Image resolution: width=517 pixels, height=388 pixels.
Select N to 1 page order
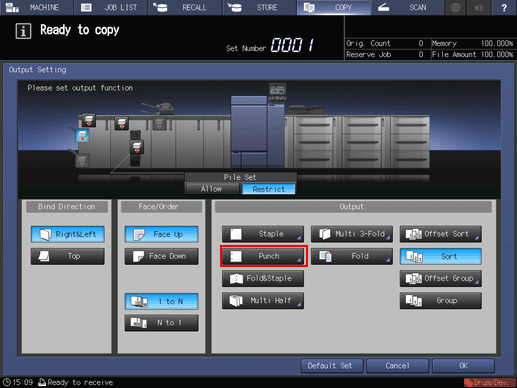[162, 323]
